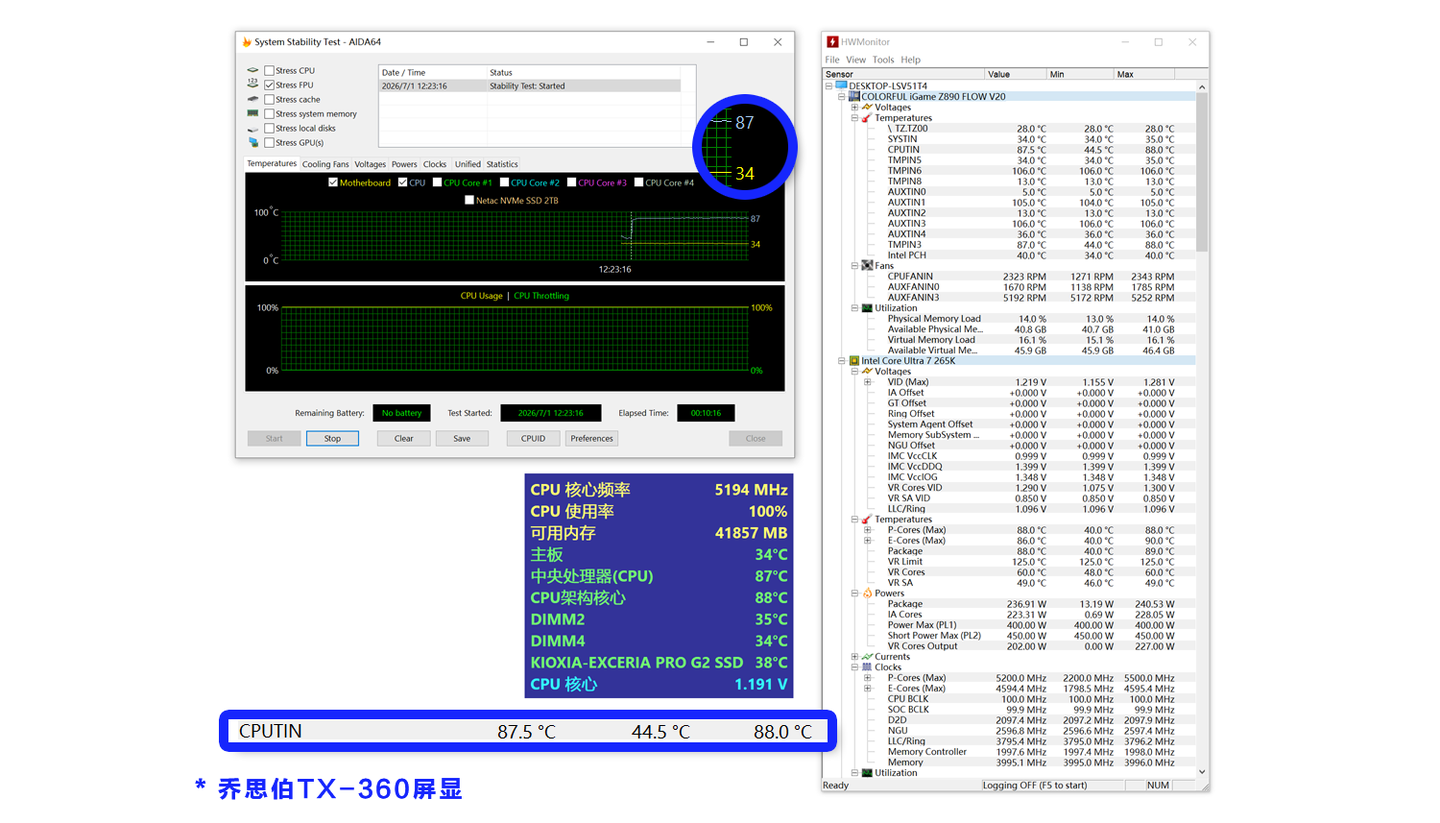This screenshot has width=1440, height=823.
Task: Click the Stress system memory RAM icon
Action: 253,114
